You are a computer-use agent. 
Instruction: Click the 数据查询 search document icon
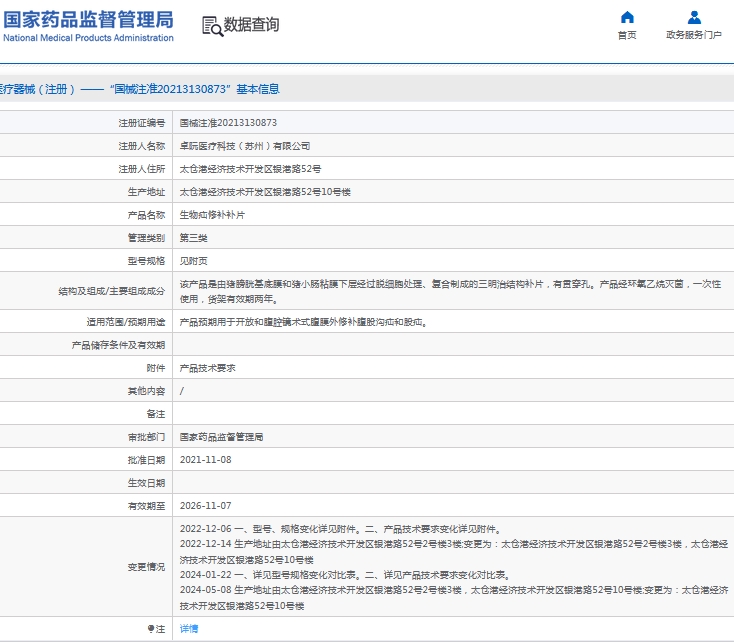point(212,26)
